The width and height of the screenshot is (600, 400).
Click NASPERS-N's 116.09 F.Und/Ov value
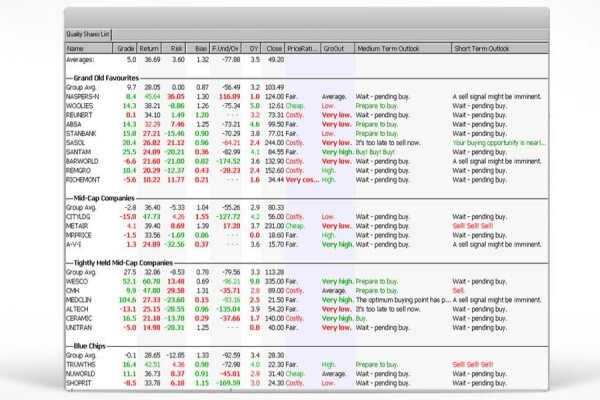[230, 97]
